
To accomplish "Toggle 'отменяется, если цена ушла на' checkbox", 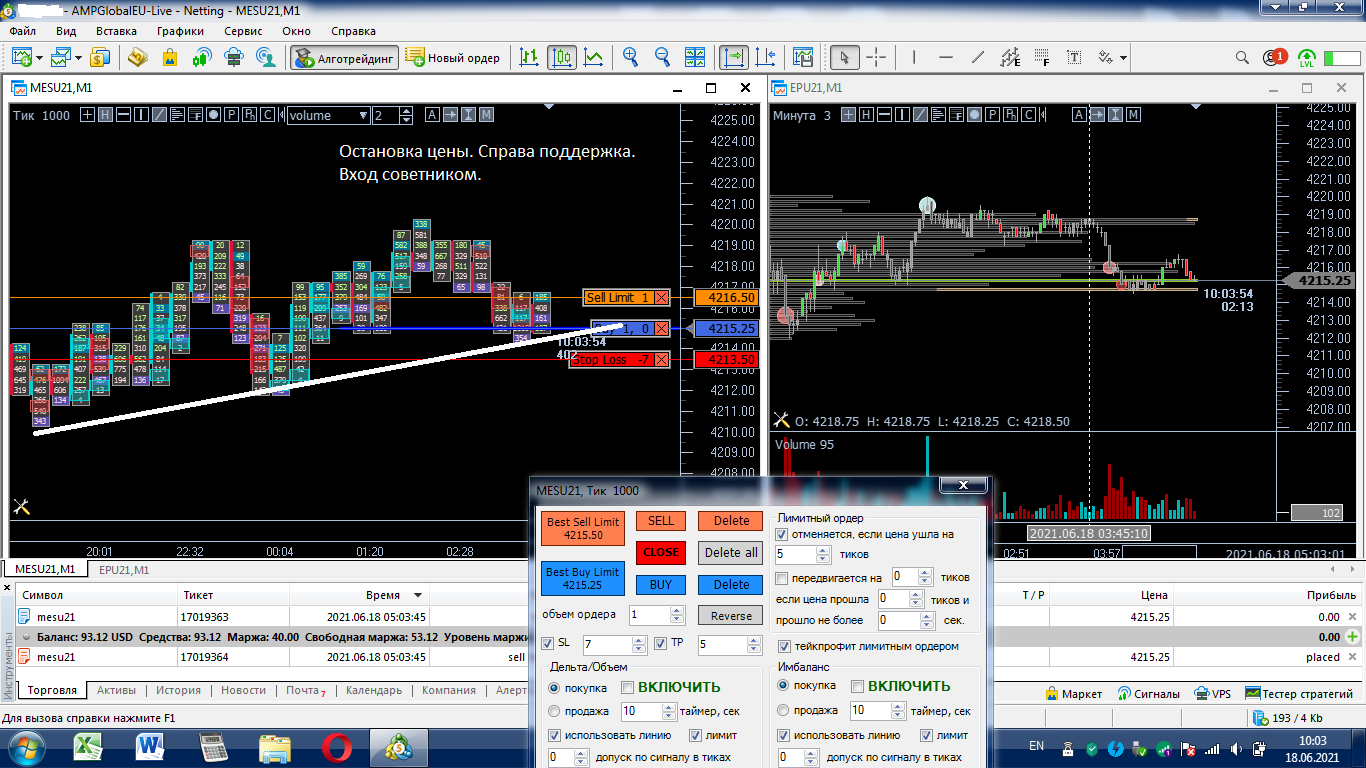I will click(782, 534).
